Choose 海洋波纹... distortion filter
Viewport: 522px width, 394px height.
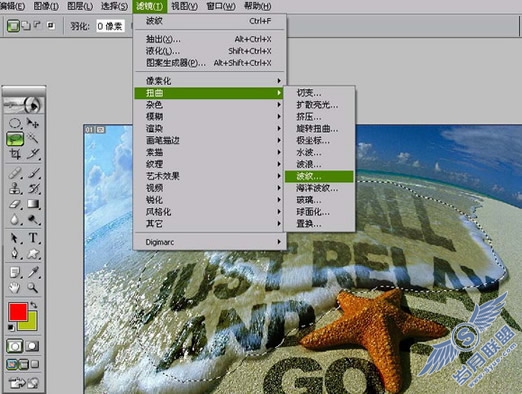click(319, 188)
